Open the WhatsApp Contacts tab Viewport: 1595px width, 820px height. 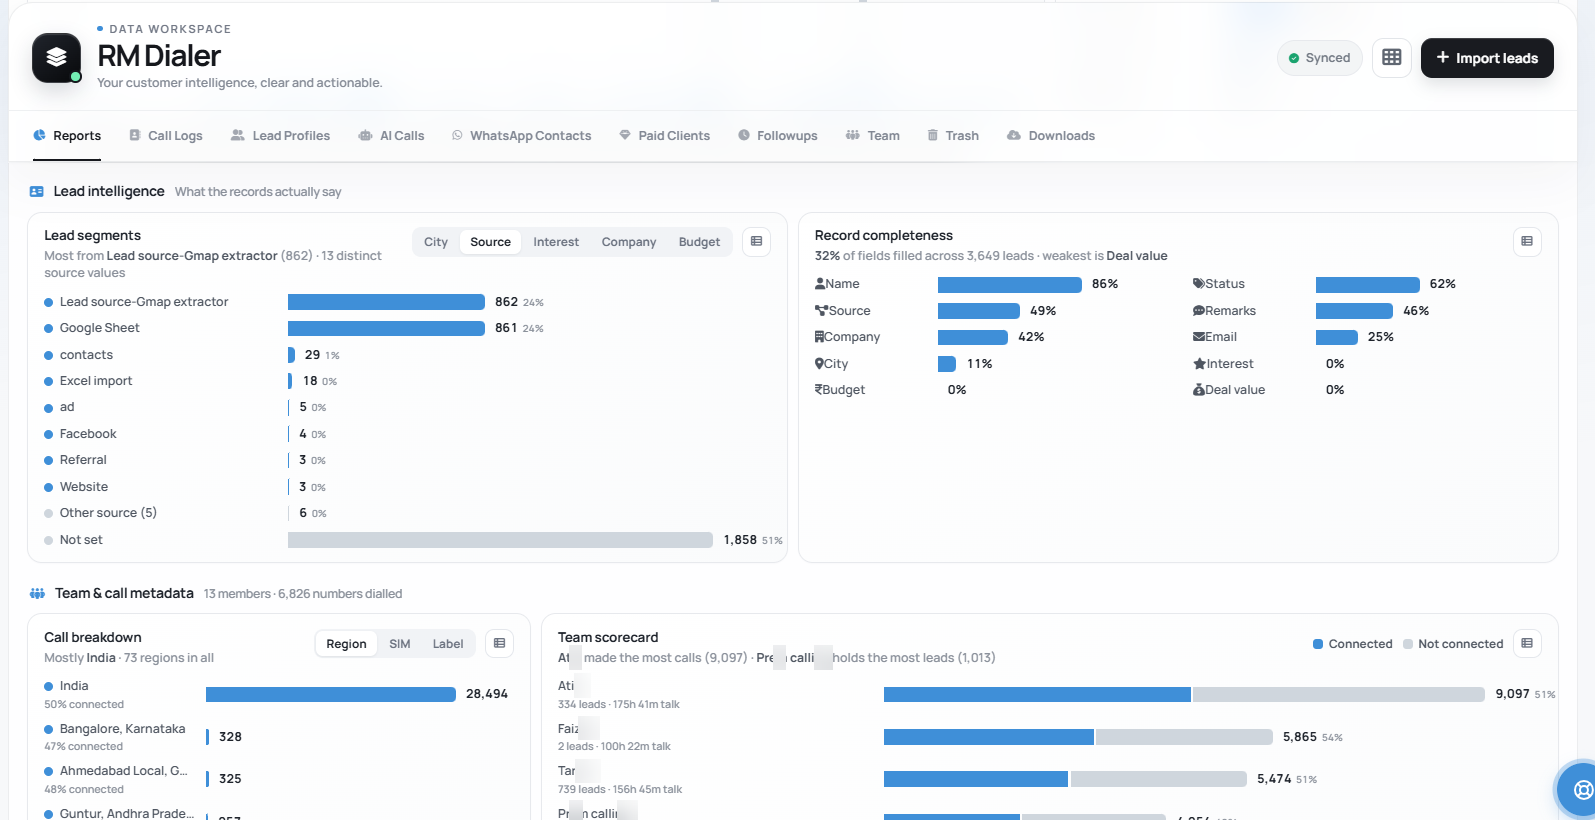tap(521, 136)
